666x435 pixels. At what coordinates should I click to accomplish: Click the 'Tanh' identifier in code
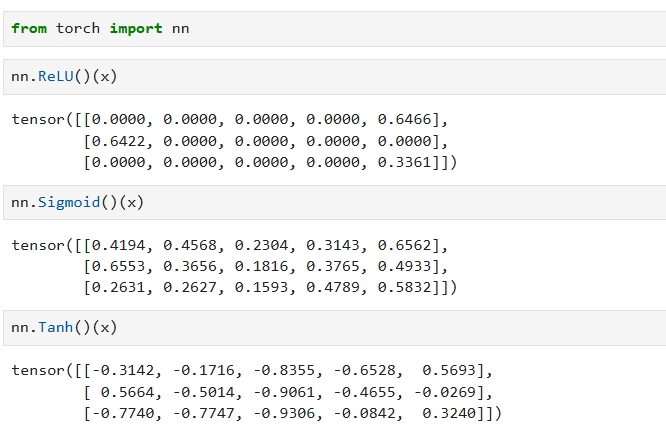56,328
